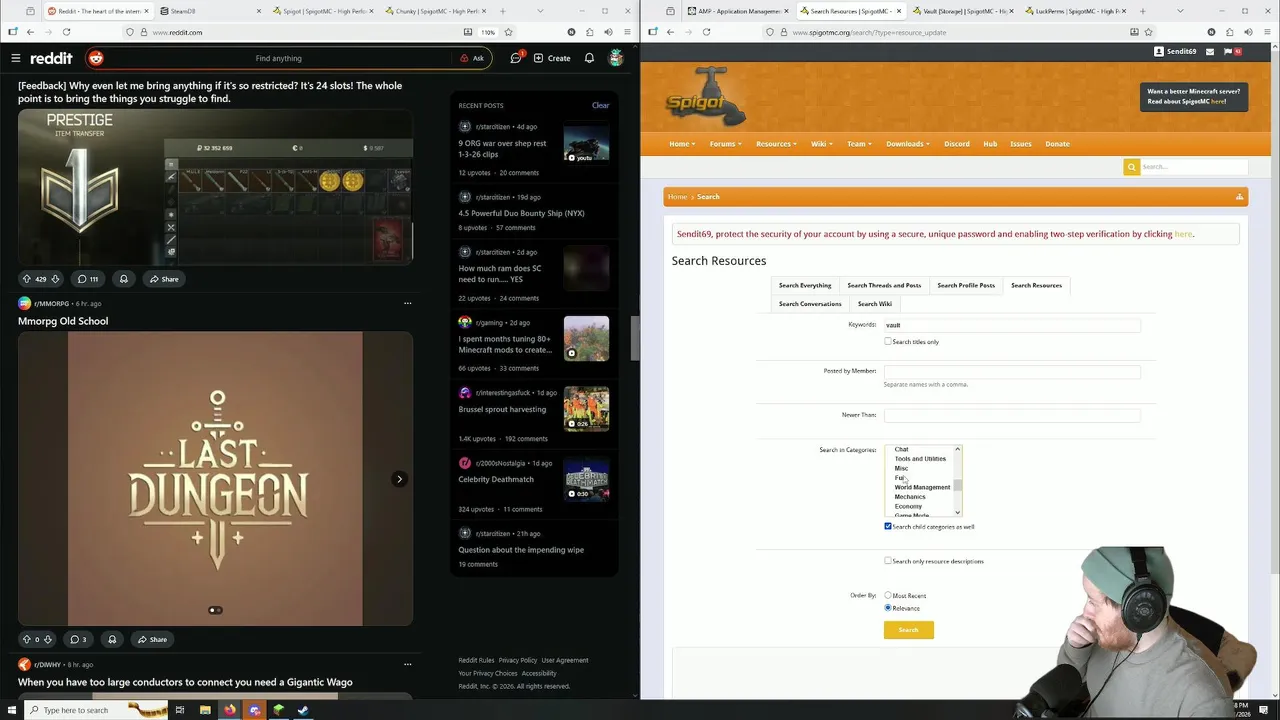Share the Mmorpg Old School post
The image size is (1280, 720).
152,639
